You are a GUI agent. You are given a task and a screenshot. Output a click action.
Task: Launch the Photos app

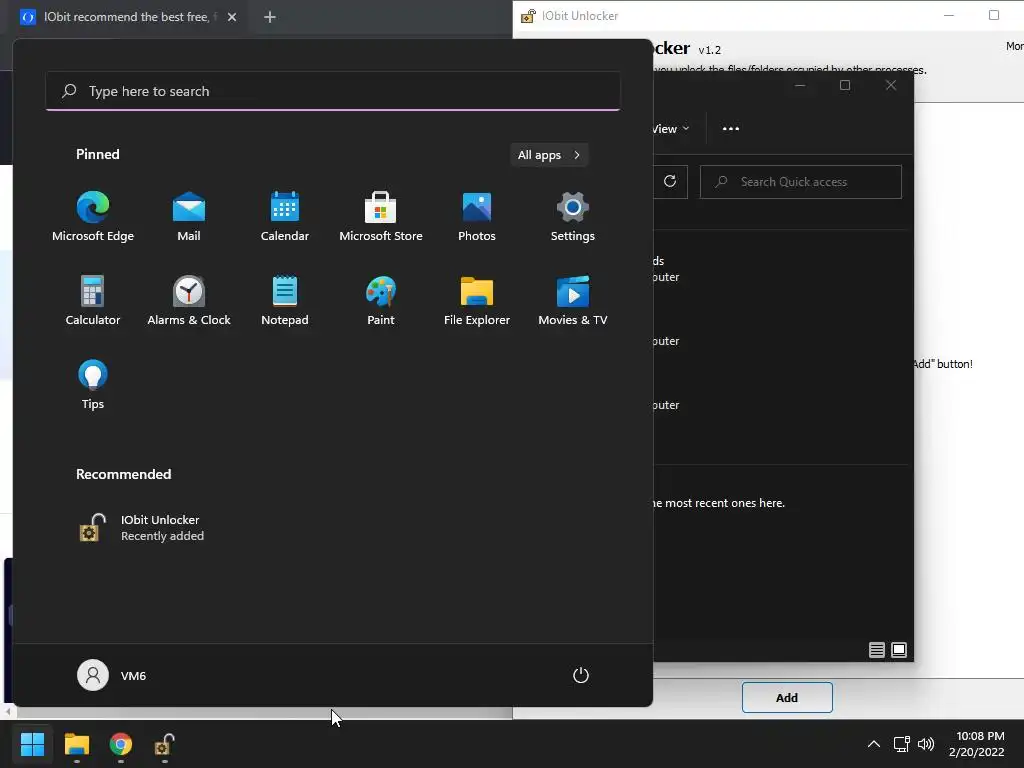point(477,217)
